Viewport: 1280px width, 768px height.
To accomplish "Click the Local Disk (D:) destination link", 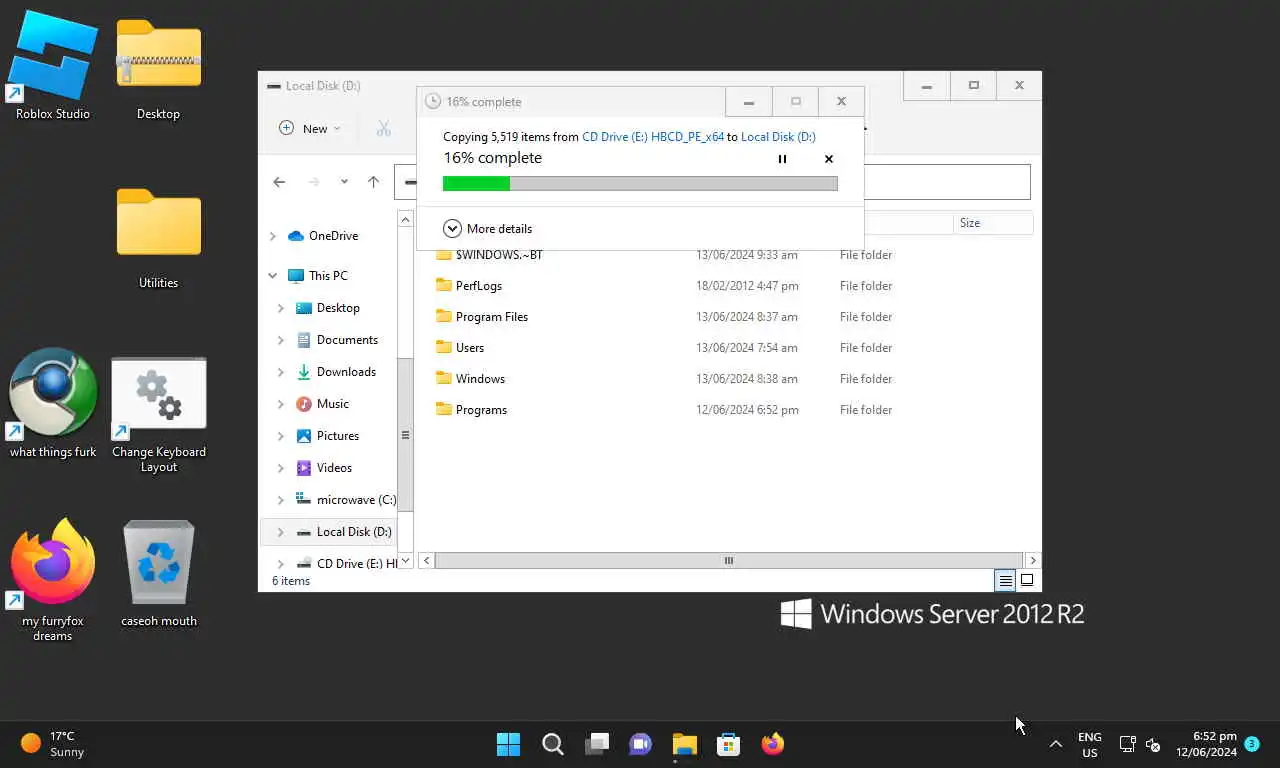I will point(778,137).
